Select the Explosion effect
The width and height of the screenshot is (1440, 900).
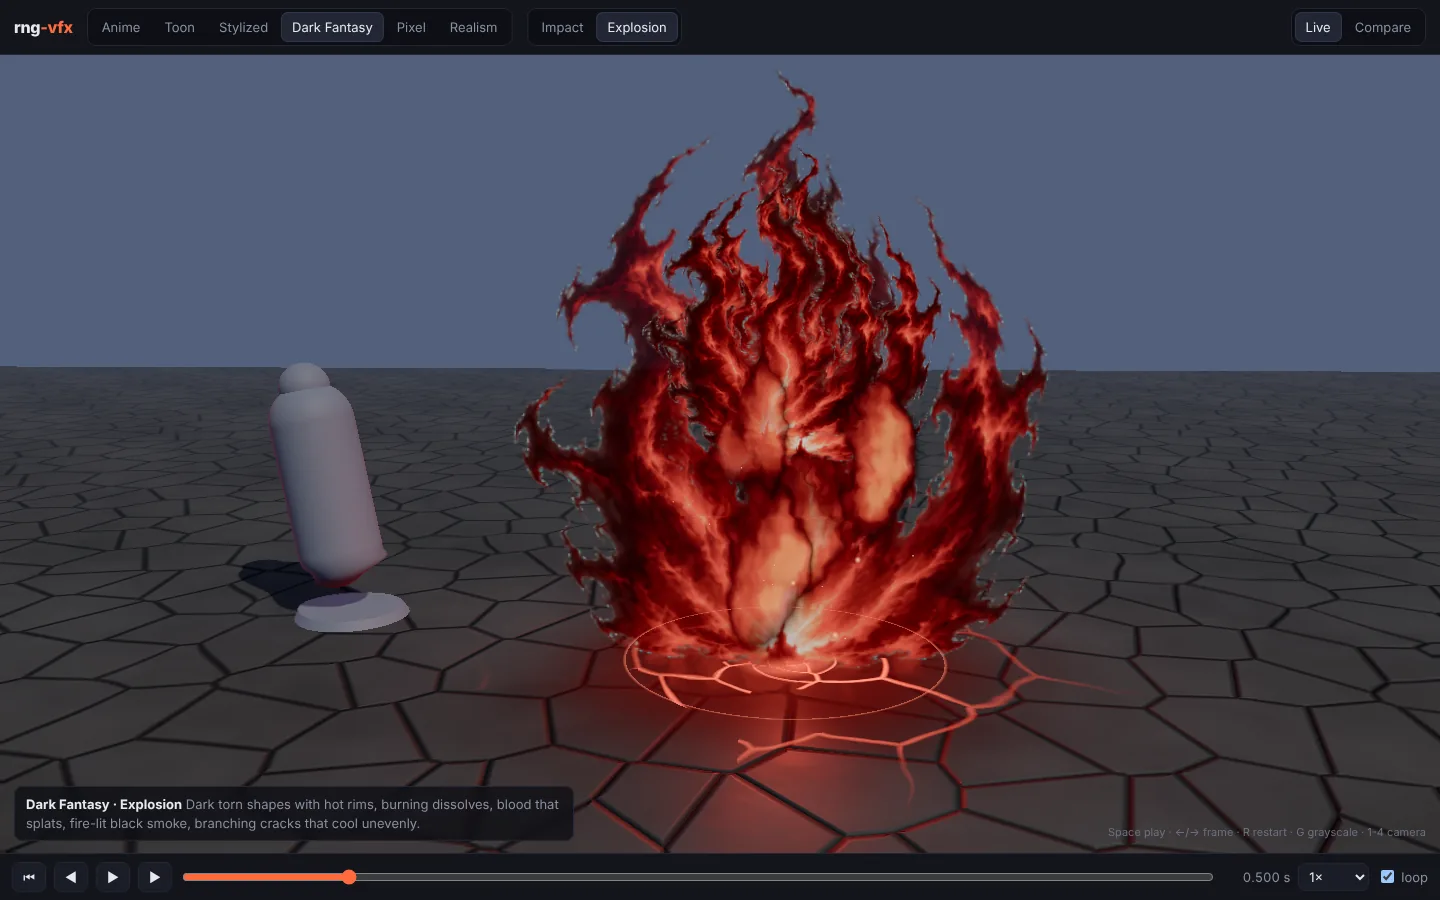point(637,27)
